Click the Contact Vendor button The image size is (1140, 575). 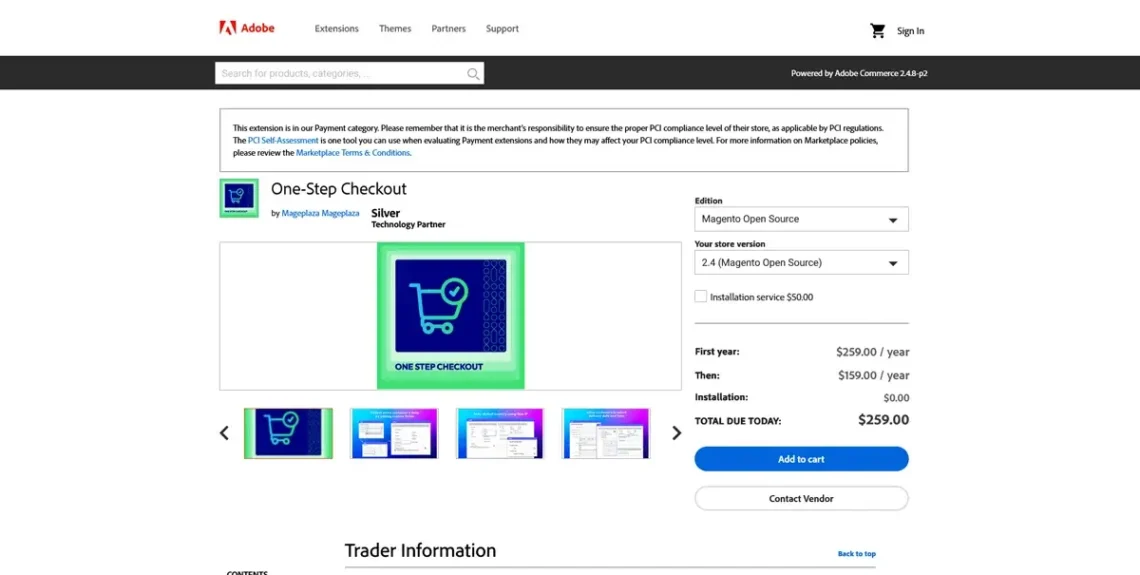pos(801,499)
